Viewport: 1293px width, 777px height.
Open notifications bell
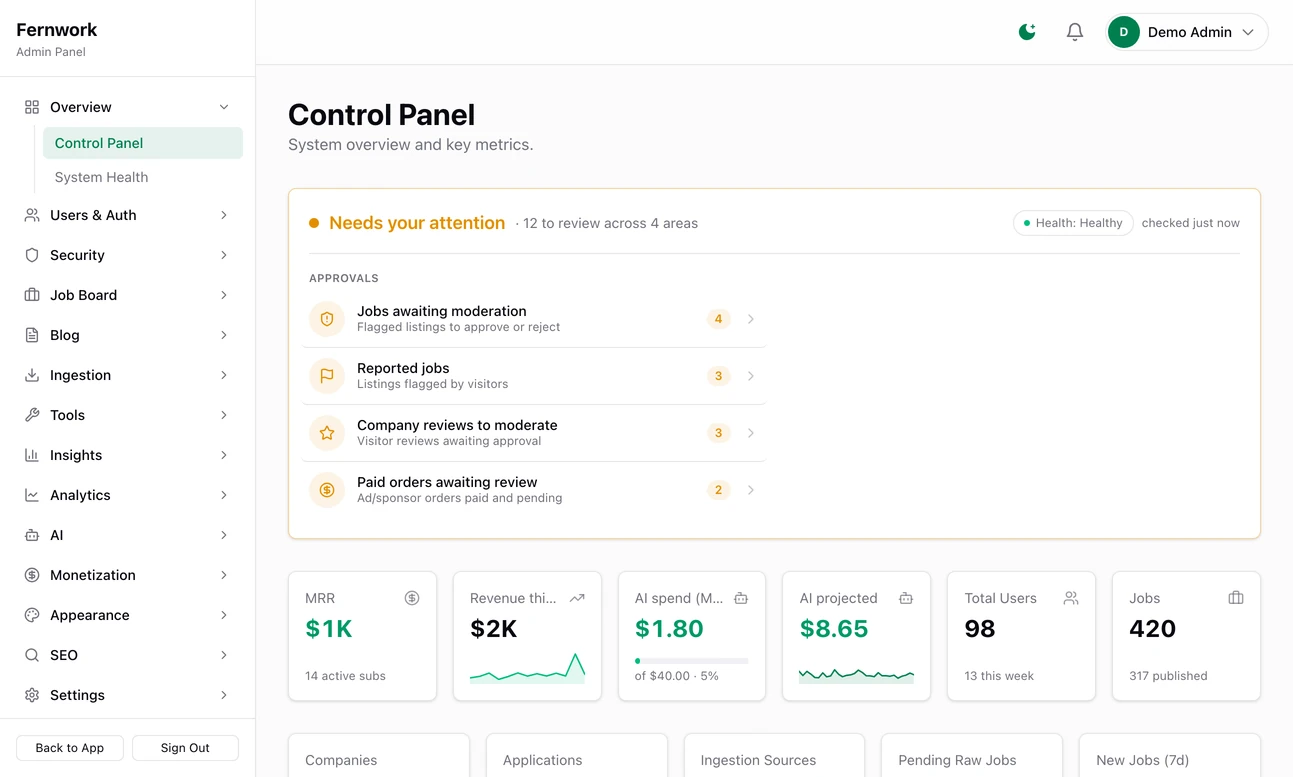coord(1075,32)
